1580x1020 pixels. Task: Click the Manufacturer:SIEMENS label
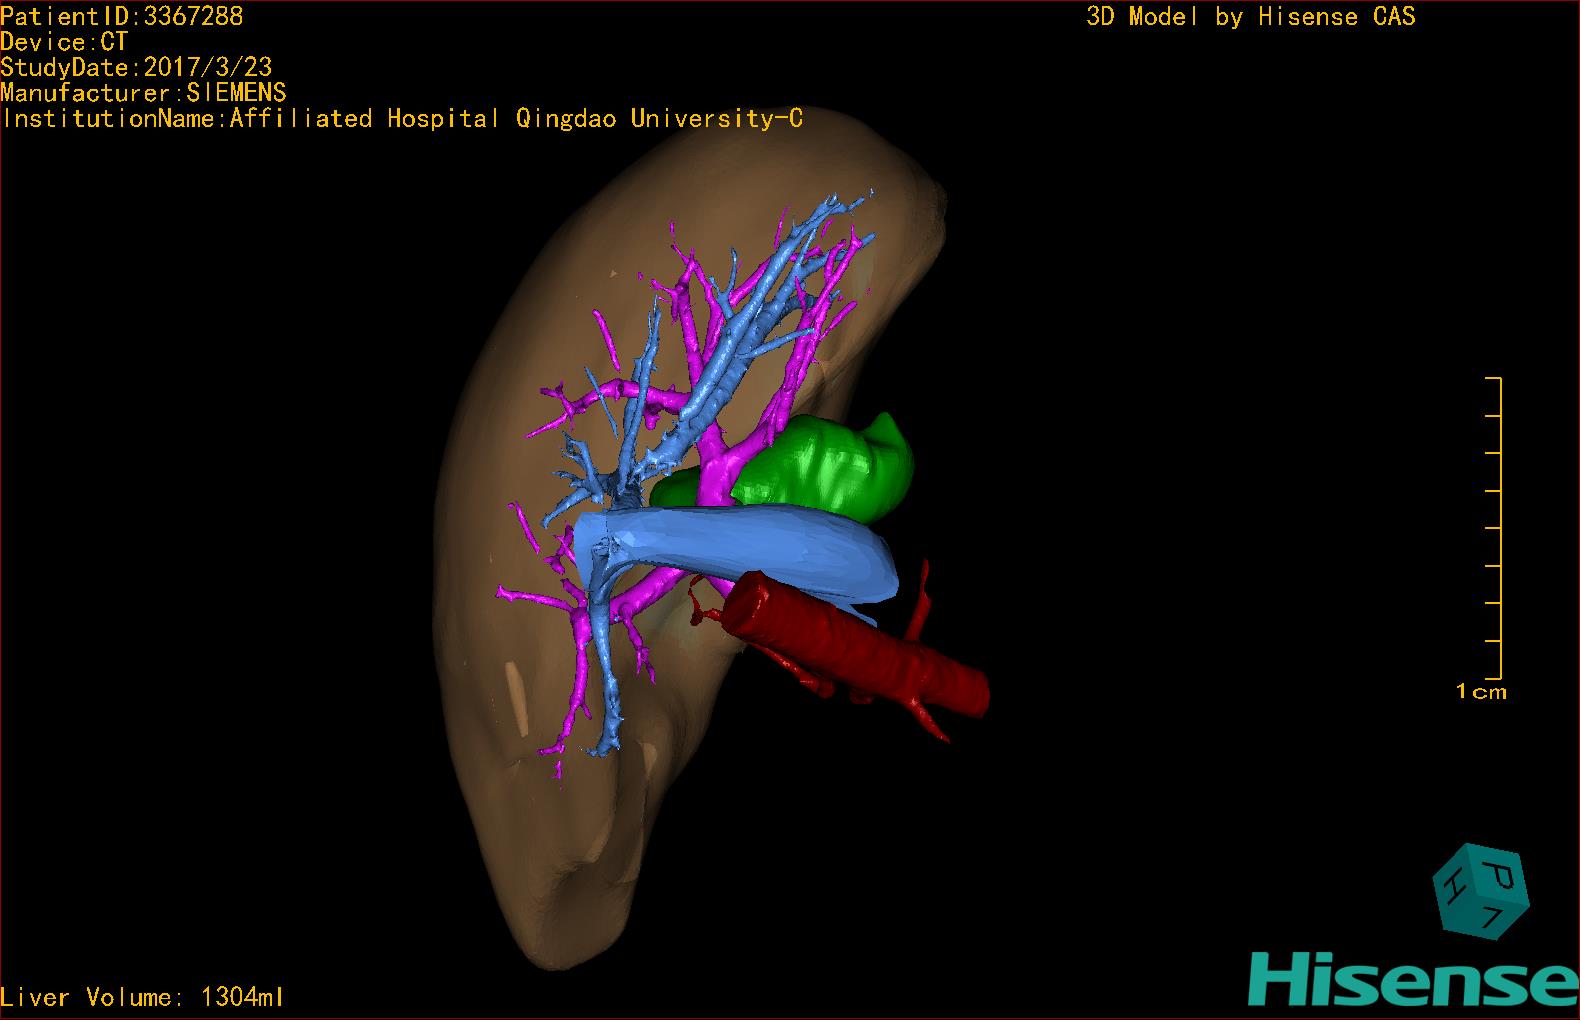[144, 93]
